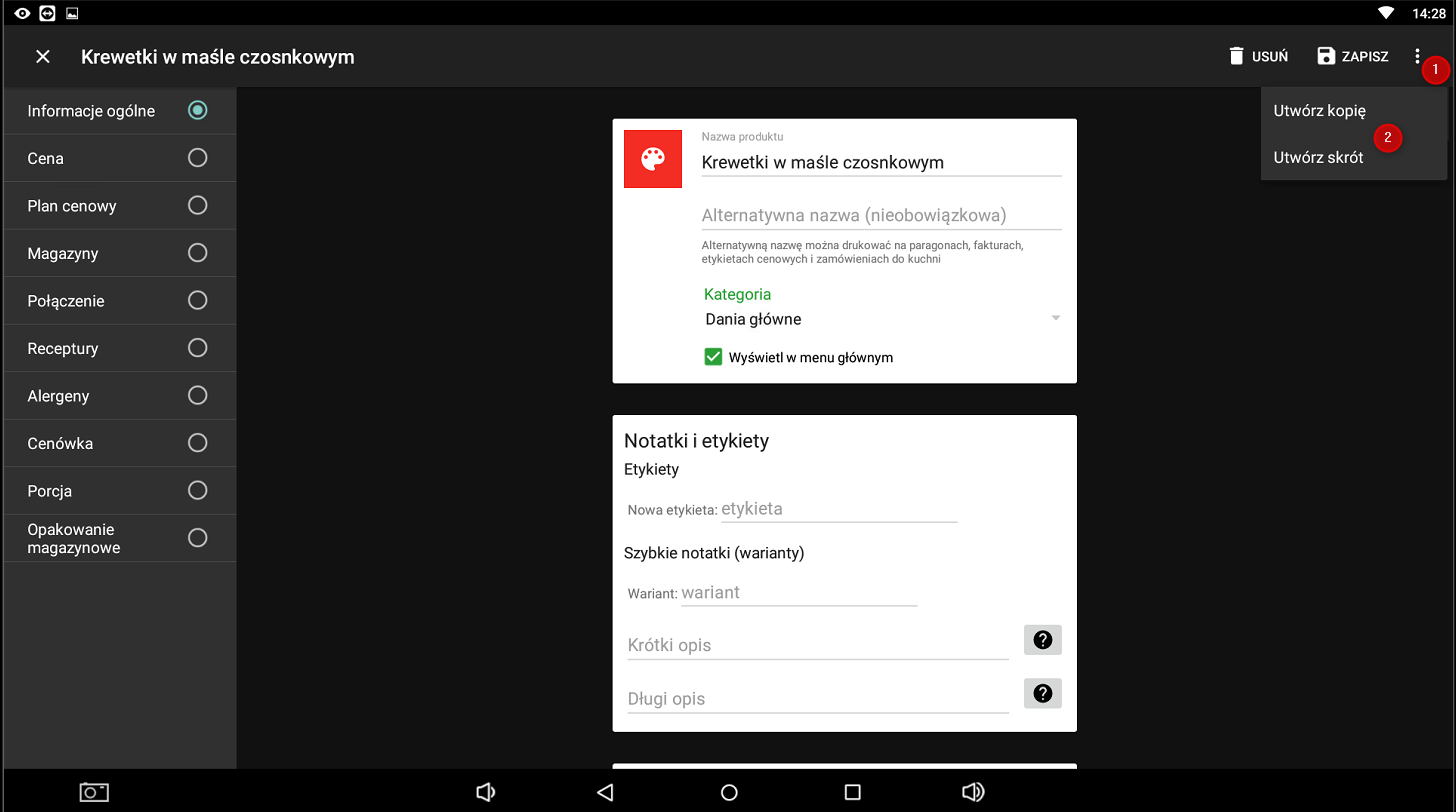Click the trash USUŃ delete icon

pos(1237,56)
